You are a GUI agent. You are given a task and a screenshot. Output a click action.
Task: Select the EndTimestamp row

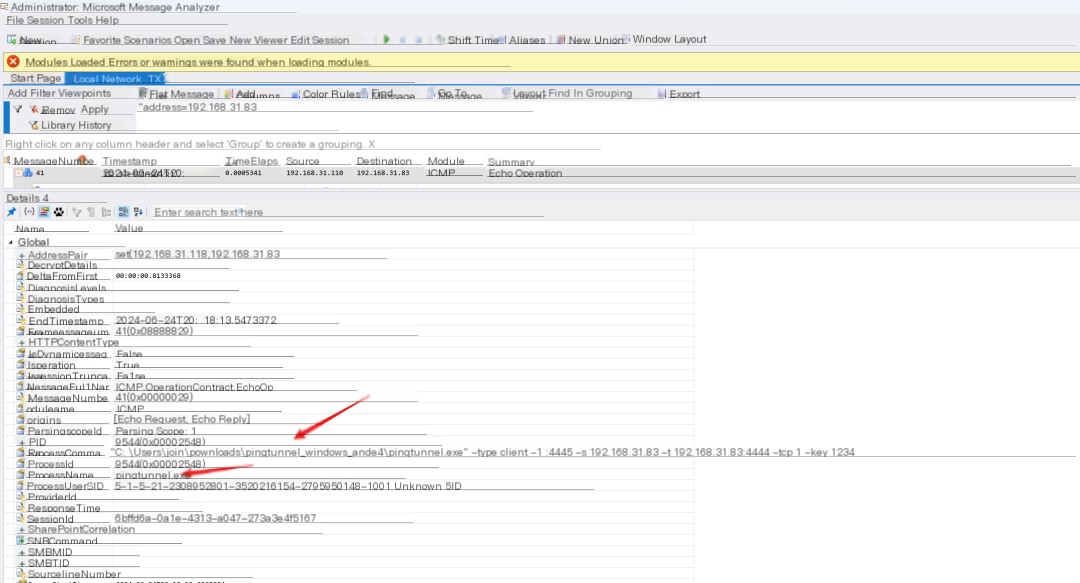point(355,320)
